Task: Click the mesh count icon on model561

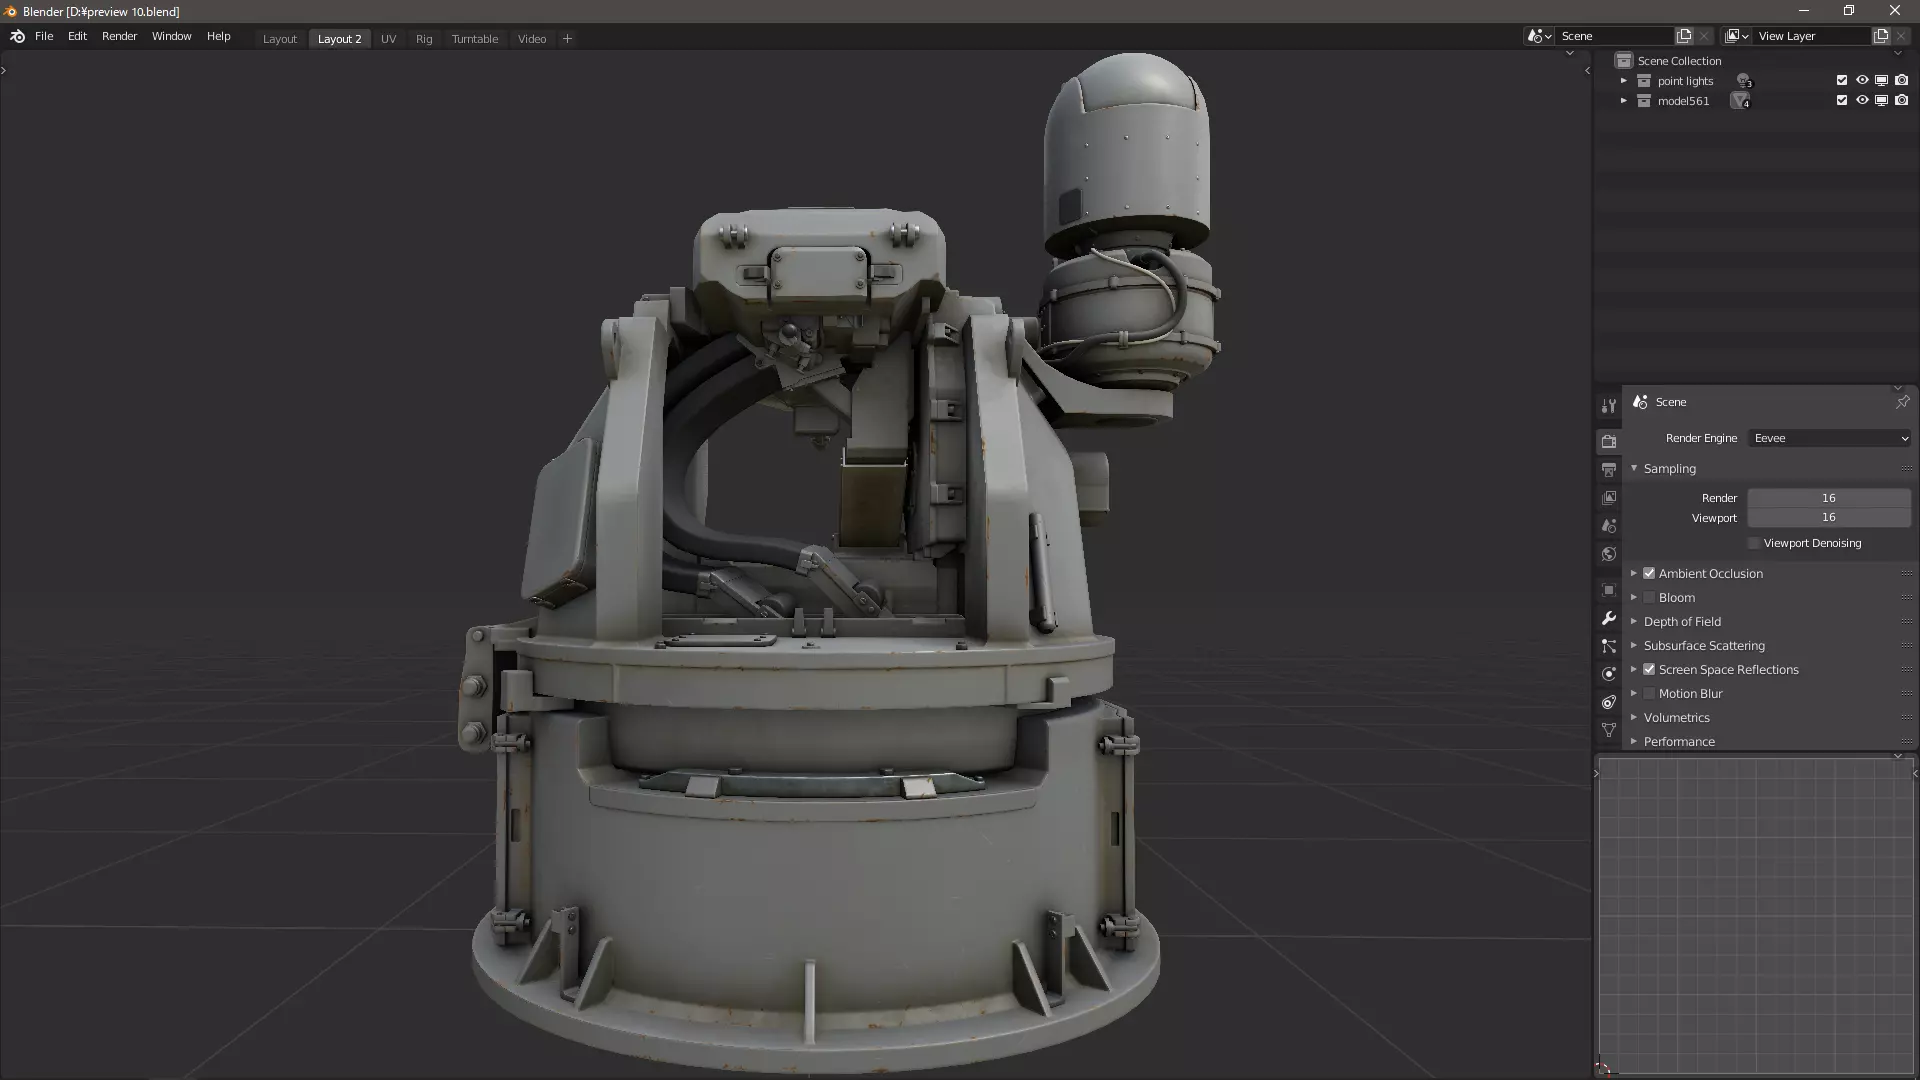Action: coord(1741,101)
